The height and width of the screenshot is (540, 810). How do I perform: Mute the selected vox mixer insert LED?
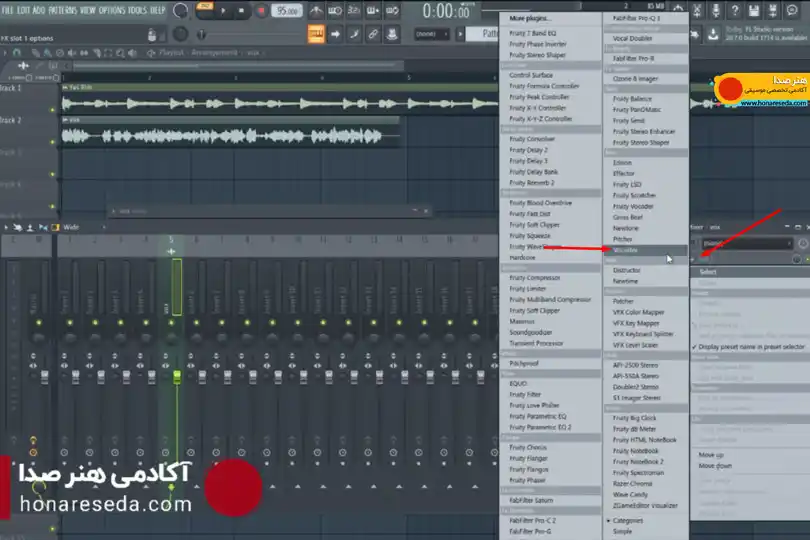172,322
